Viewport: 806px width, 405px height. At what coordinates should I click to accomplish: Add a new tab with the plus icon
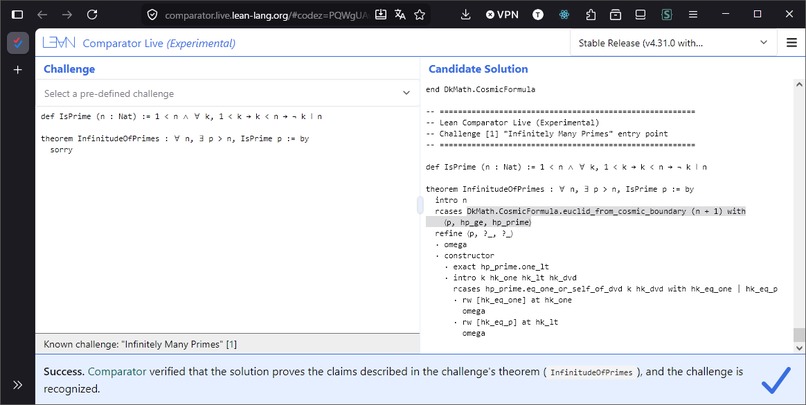tap(17, 69)
